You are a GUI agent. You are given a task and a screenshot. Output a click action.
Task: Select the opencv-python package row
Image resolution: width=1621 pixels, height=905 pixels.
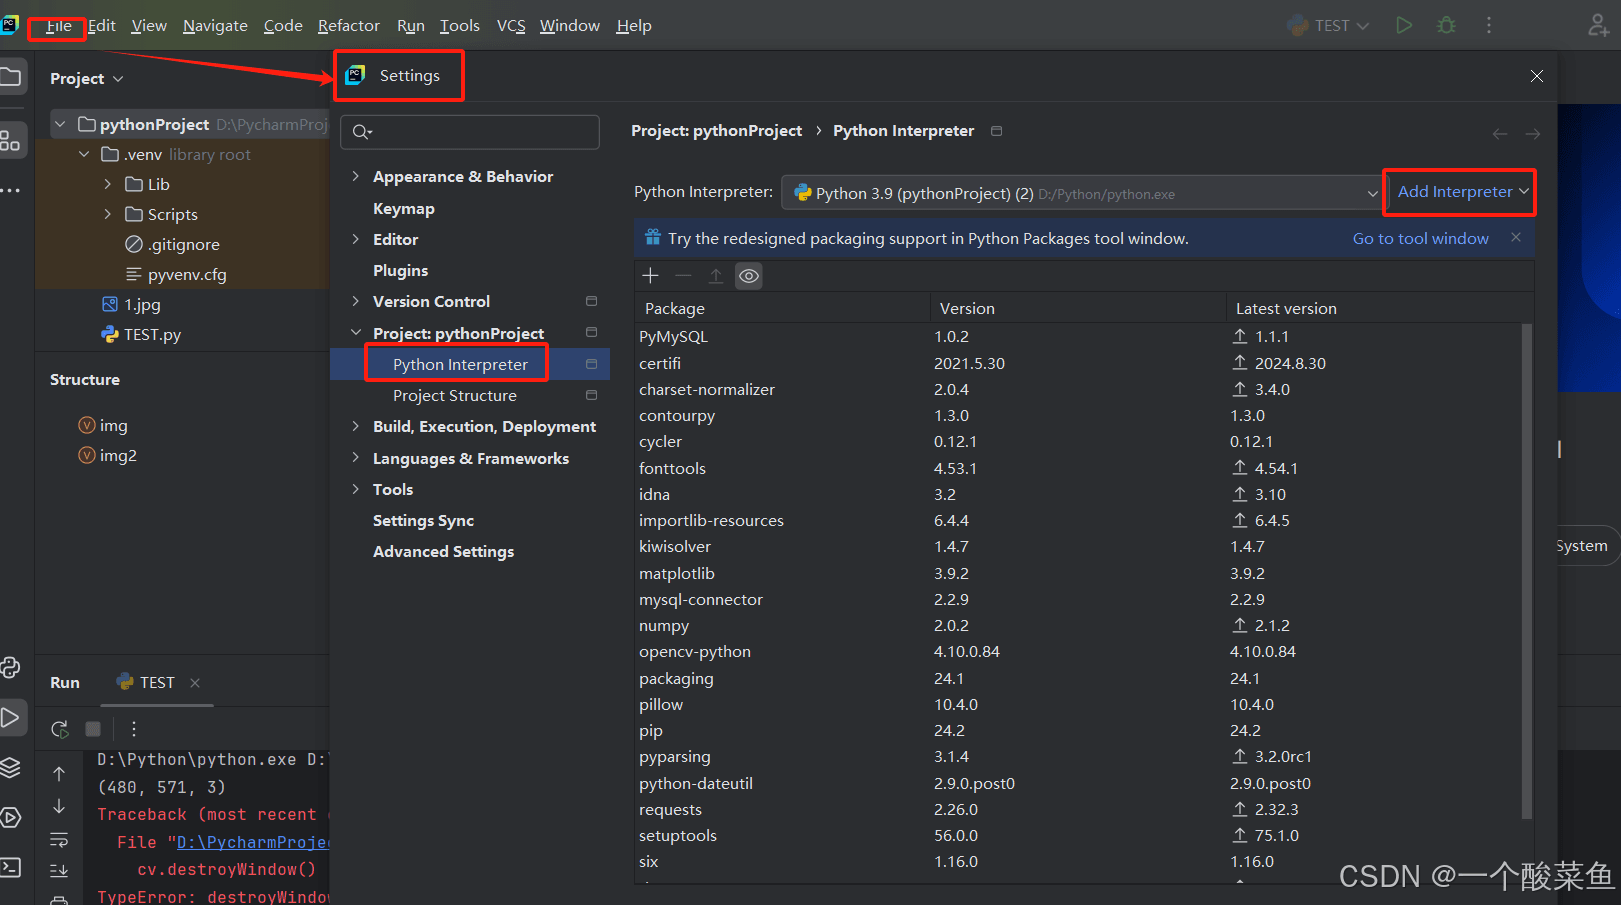pos(1078,651)
